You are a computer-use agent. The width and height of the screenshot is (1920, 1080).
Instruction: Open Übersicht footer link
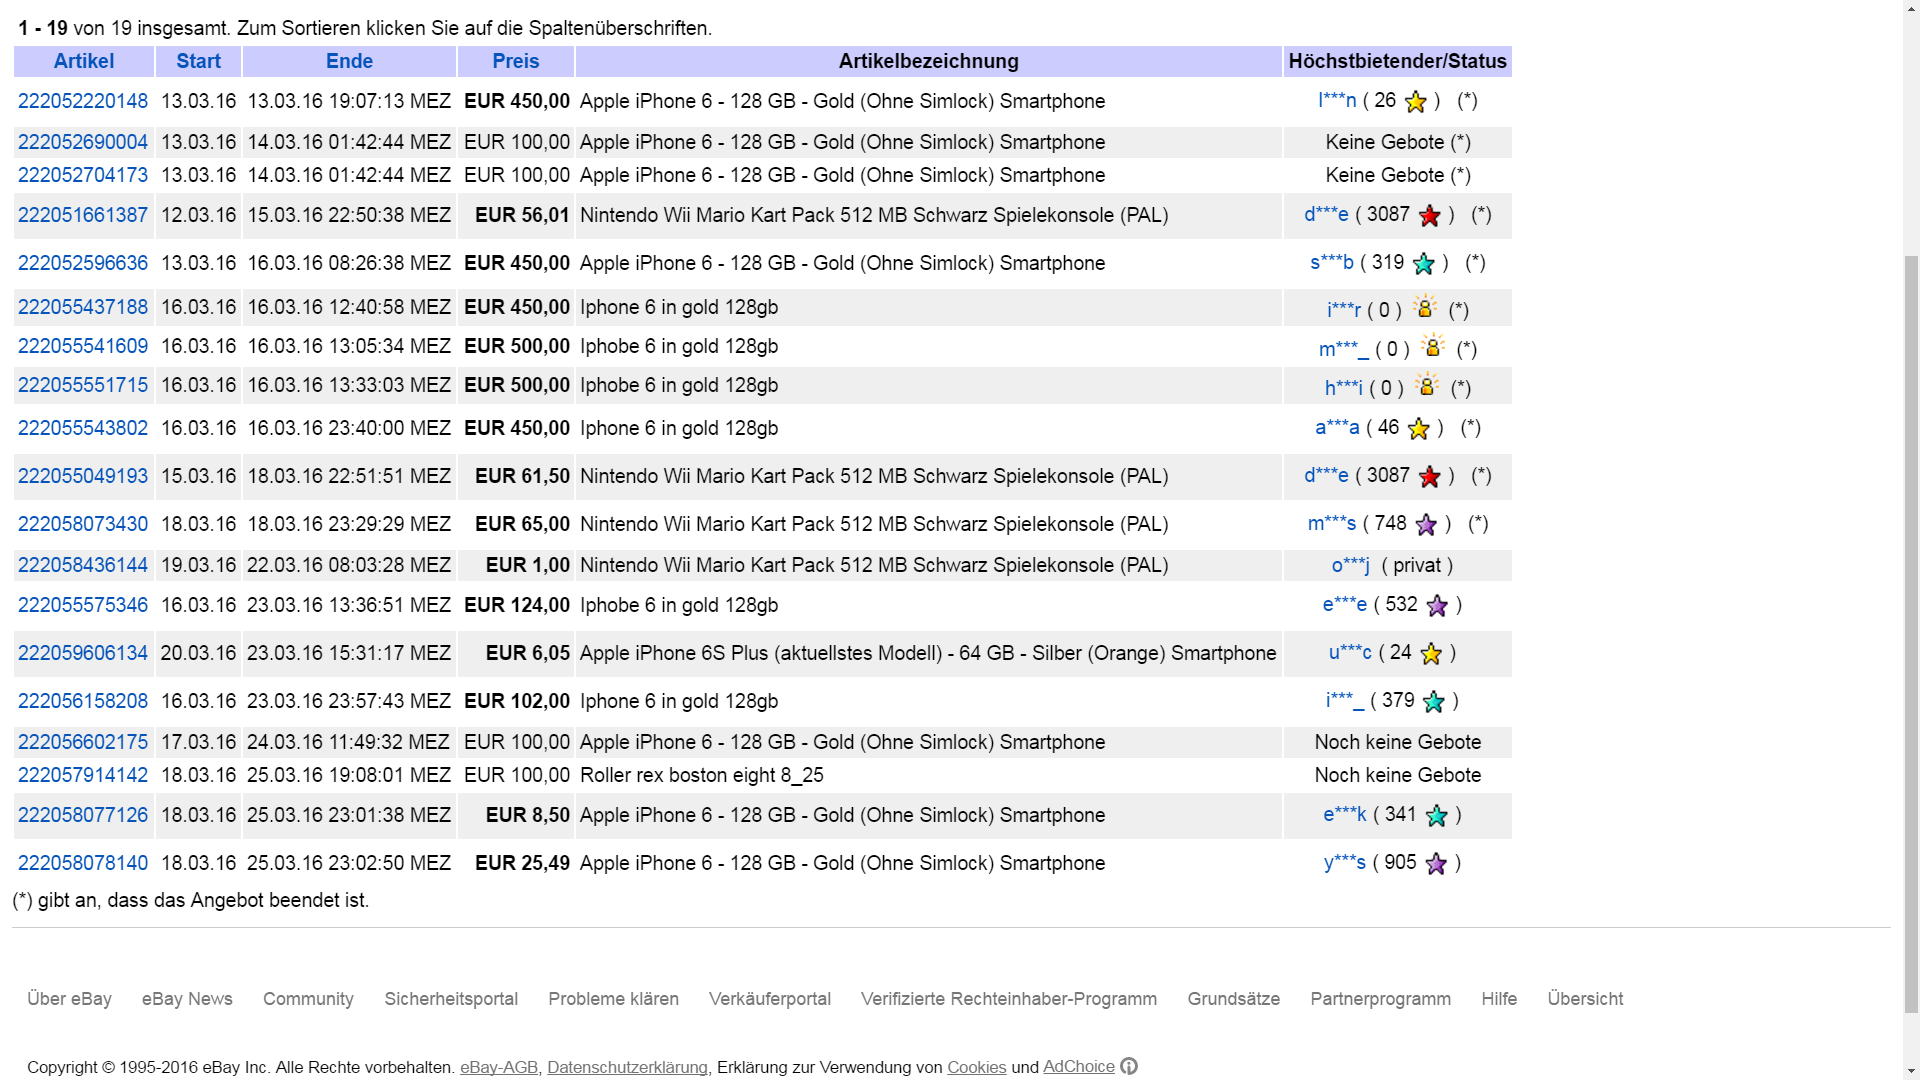coord(1585,999)
